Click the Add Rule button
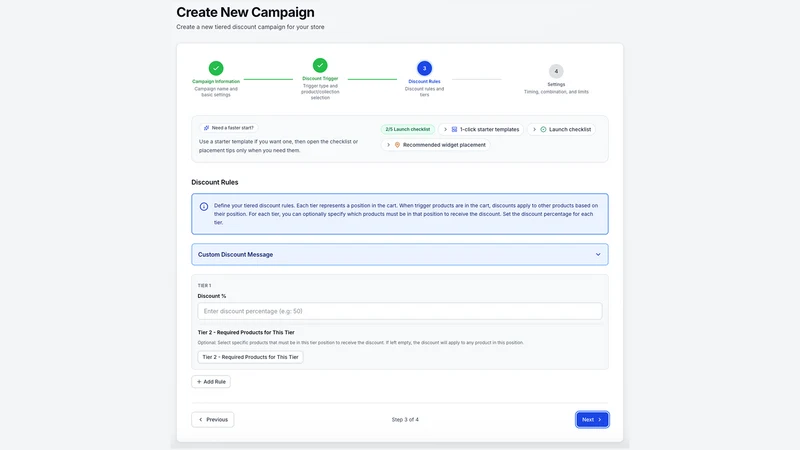Viewport: 800px width, 450px height. [211, 382]
